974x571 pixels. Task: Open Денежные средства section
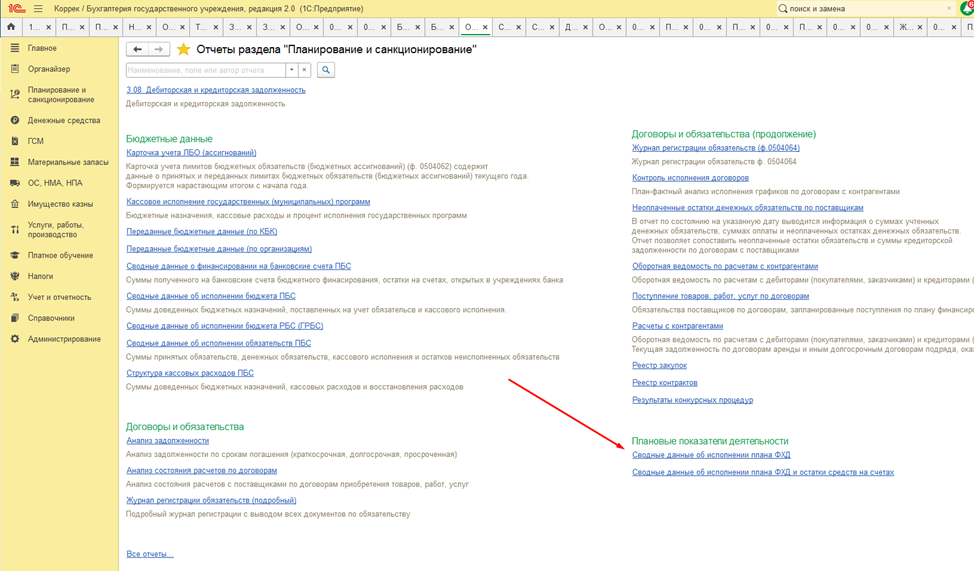click(x=64, y=121)
